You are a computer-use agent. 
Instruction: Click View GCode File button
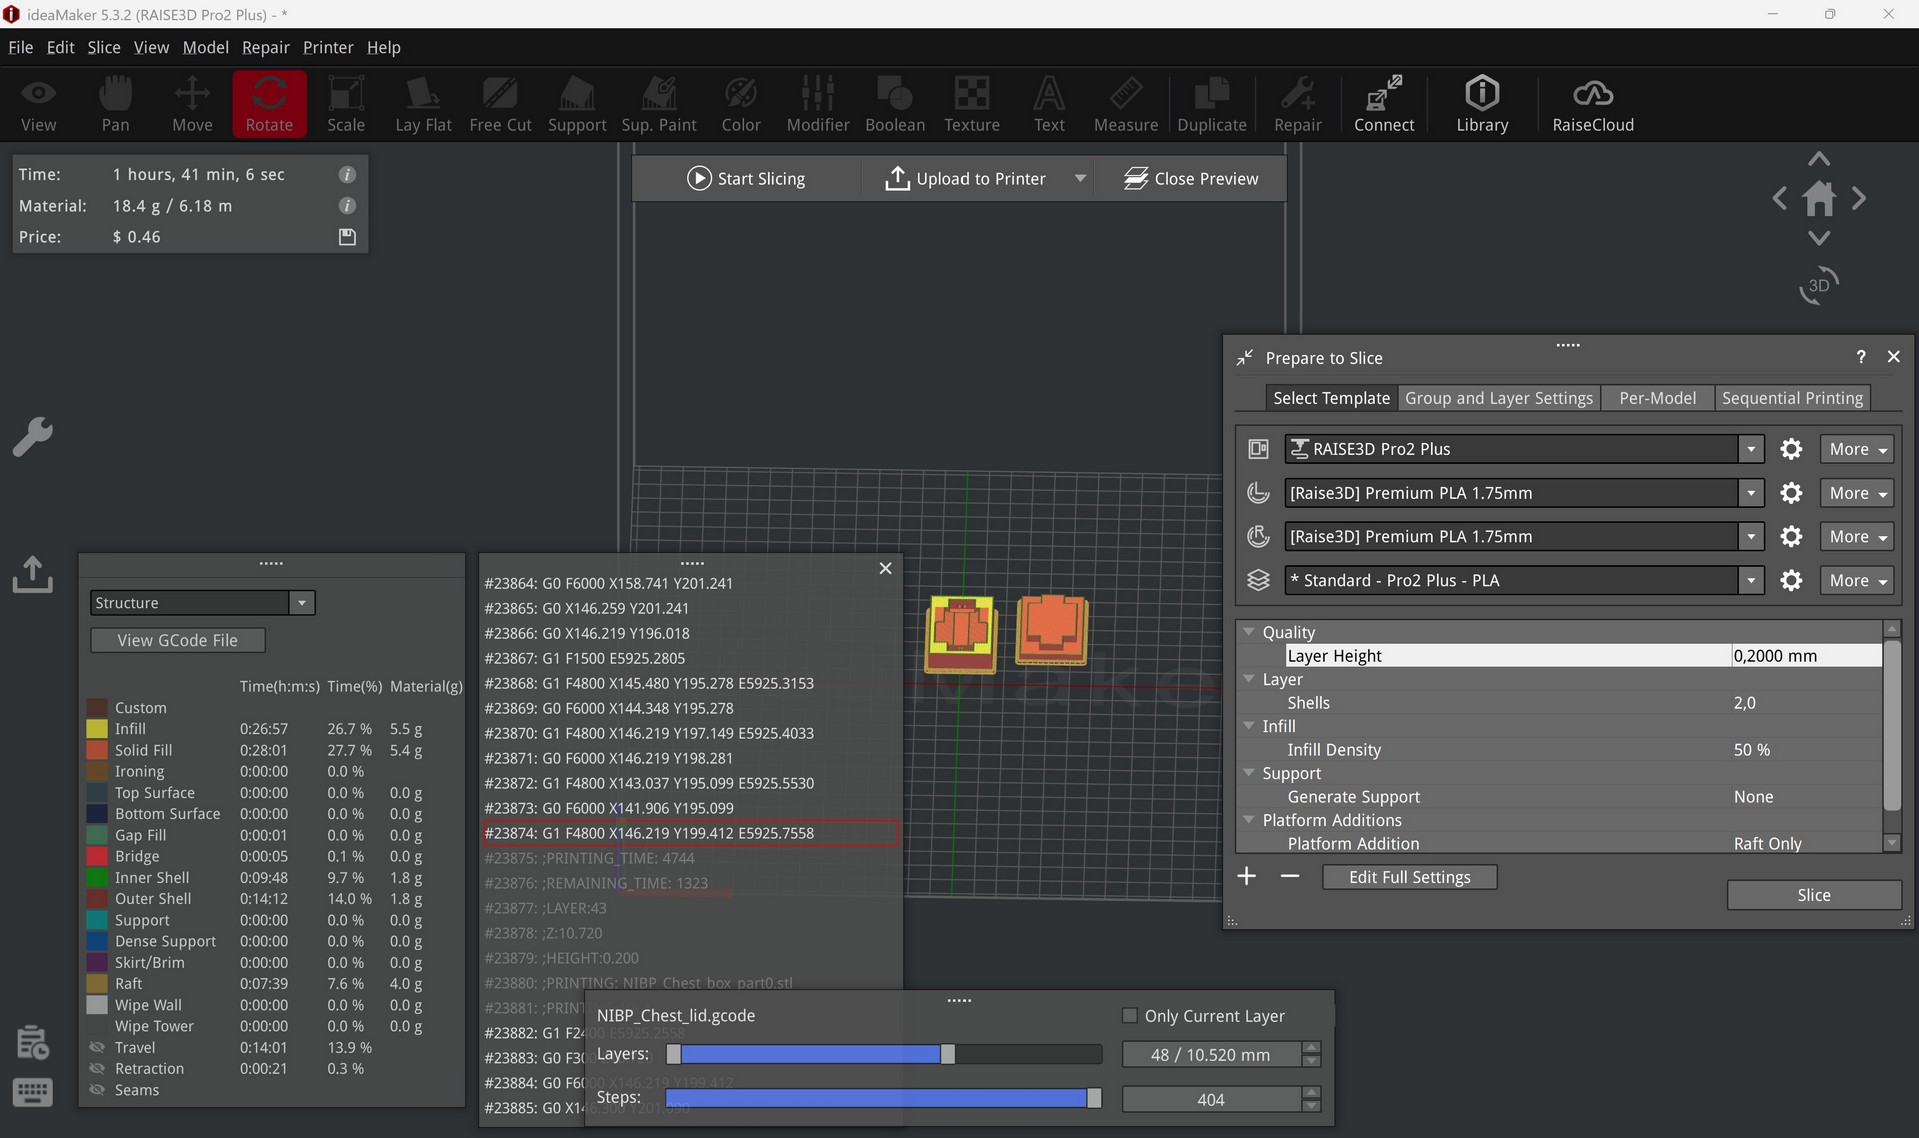coord(177,640)
